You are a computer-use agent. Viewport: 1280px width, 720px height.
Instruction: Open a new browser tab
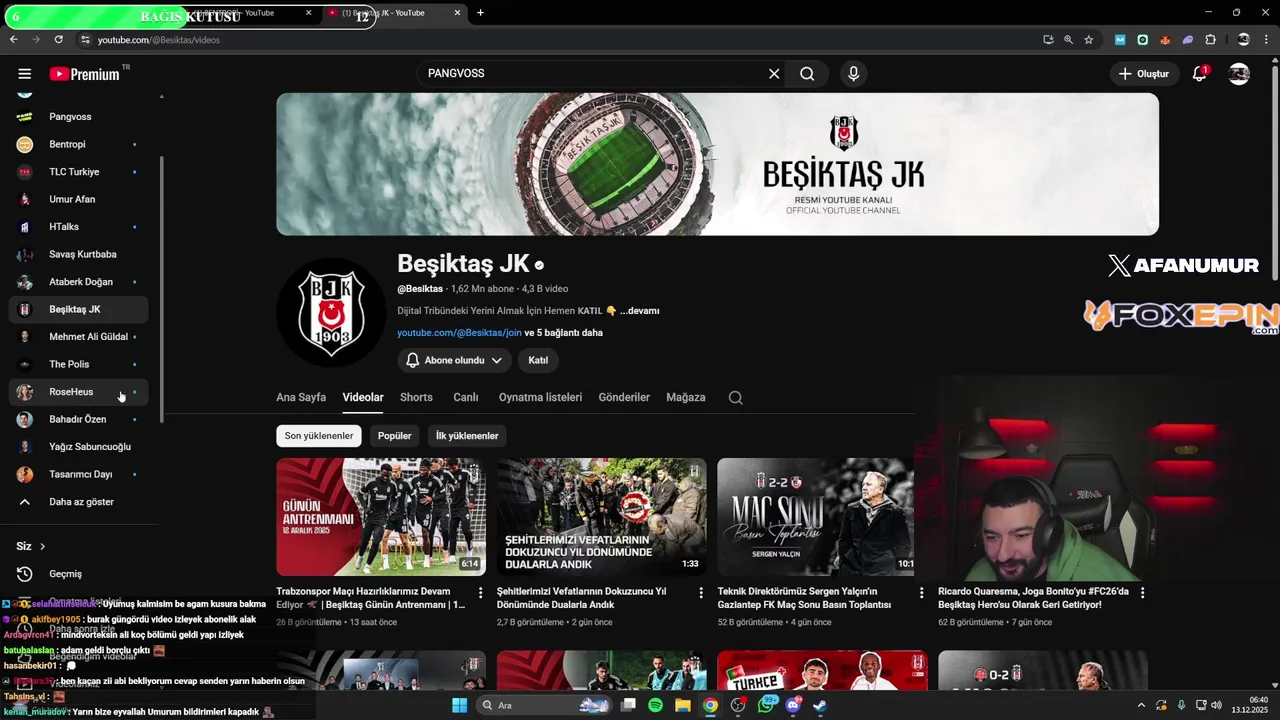point(480,13)
